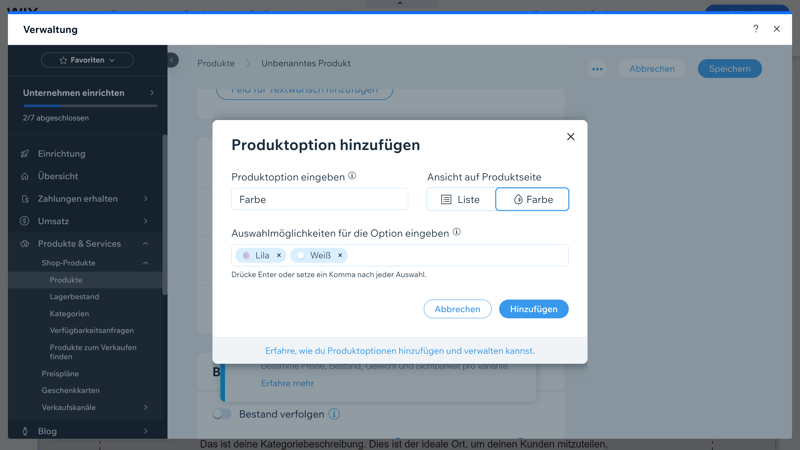Close the Produktoption hinzufügen dialog
Viewport: 800px width, 450px height.
(571, 137)
